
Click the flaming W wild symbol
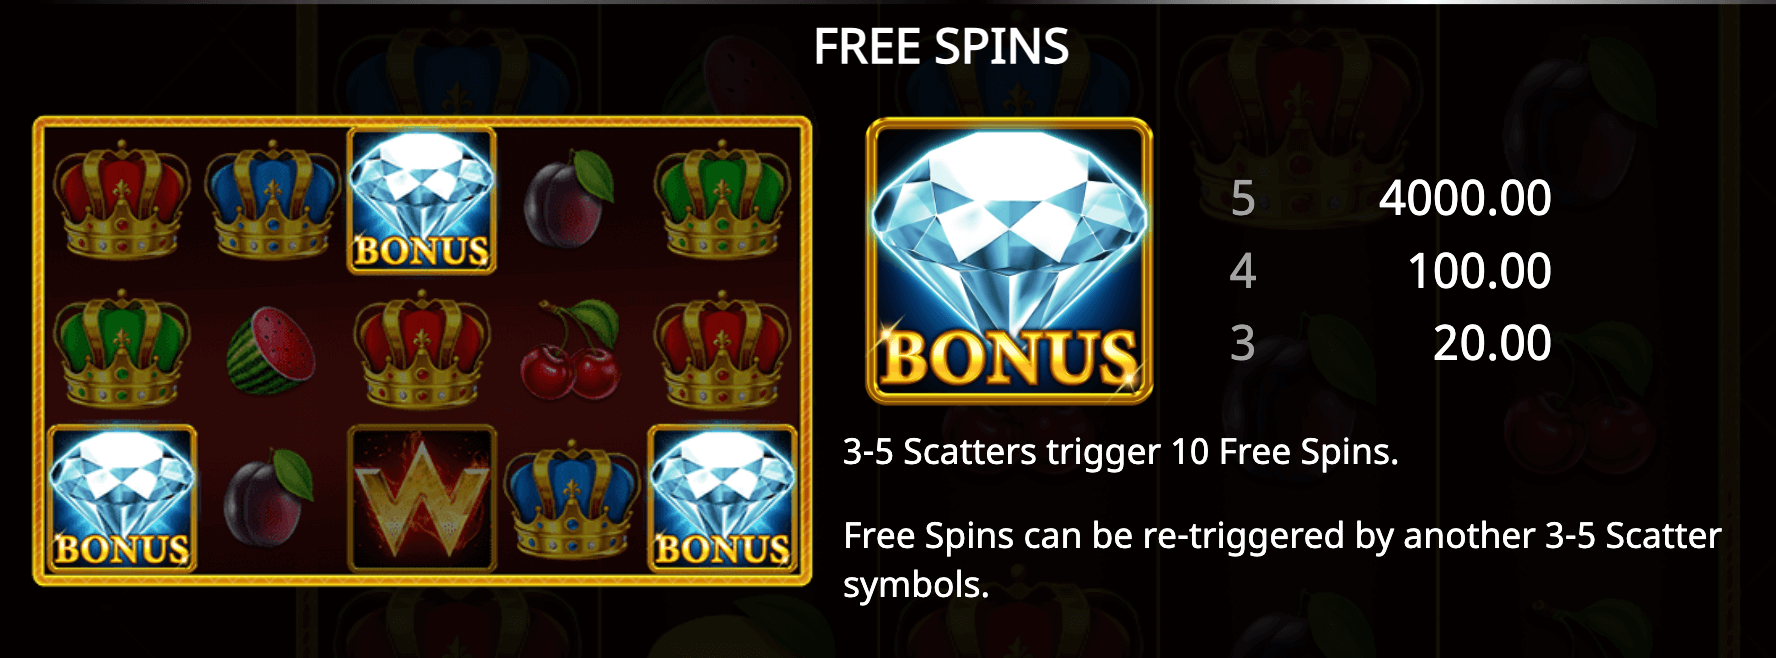tap(421, 498)
